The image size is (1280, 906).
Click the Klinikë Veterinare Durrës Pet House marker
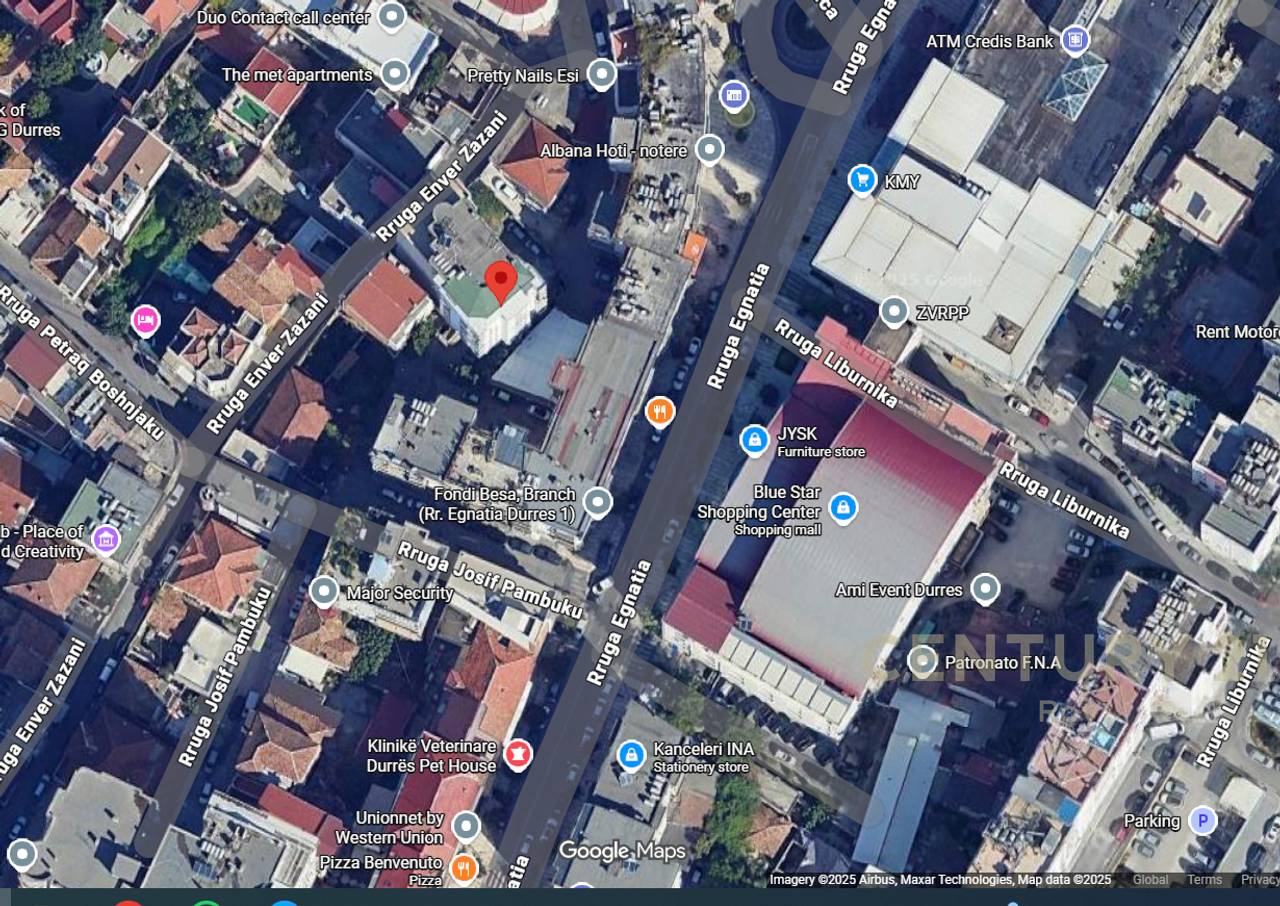pos(516,755)
